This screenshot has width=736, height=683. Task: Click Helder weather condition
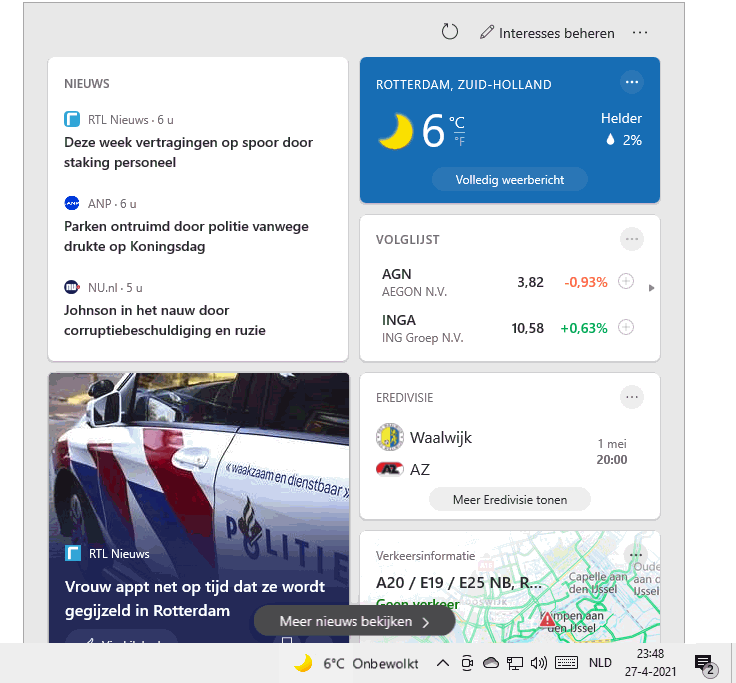621,118
